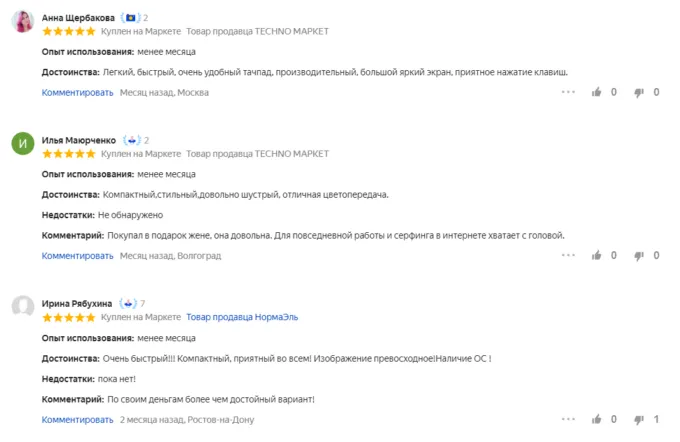
Task: Thumbs up Илья Маюрченко's review
Action: 597,255
